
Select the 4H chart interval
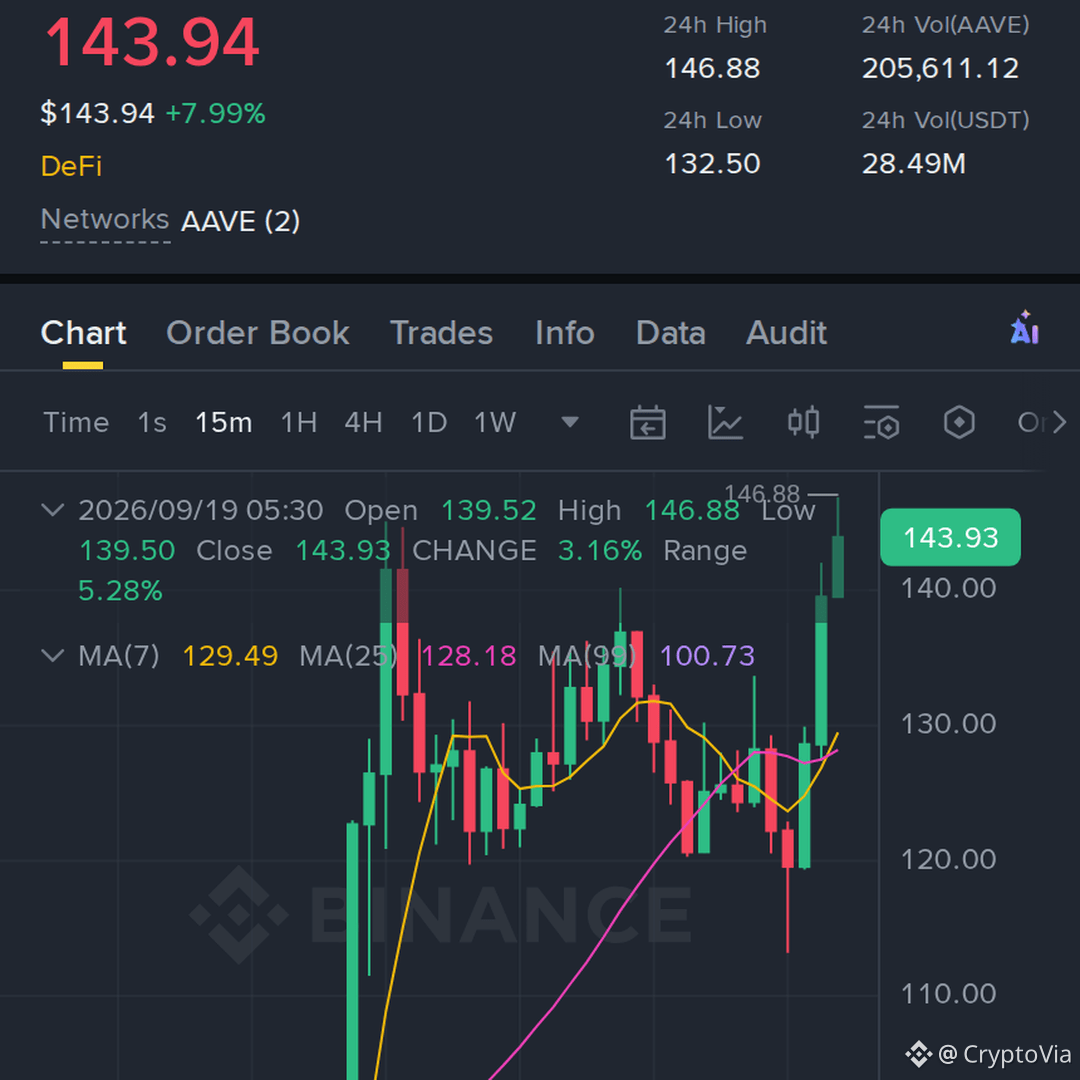click(364, 422)
